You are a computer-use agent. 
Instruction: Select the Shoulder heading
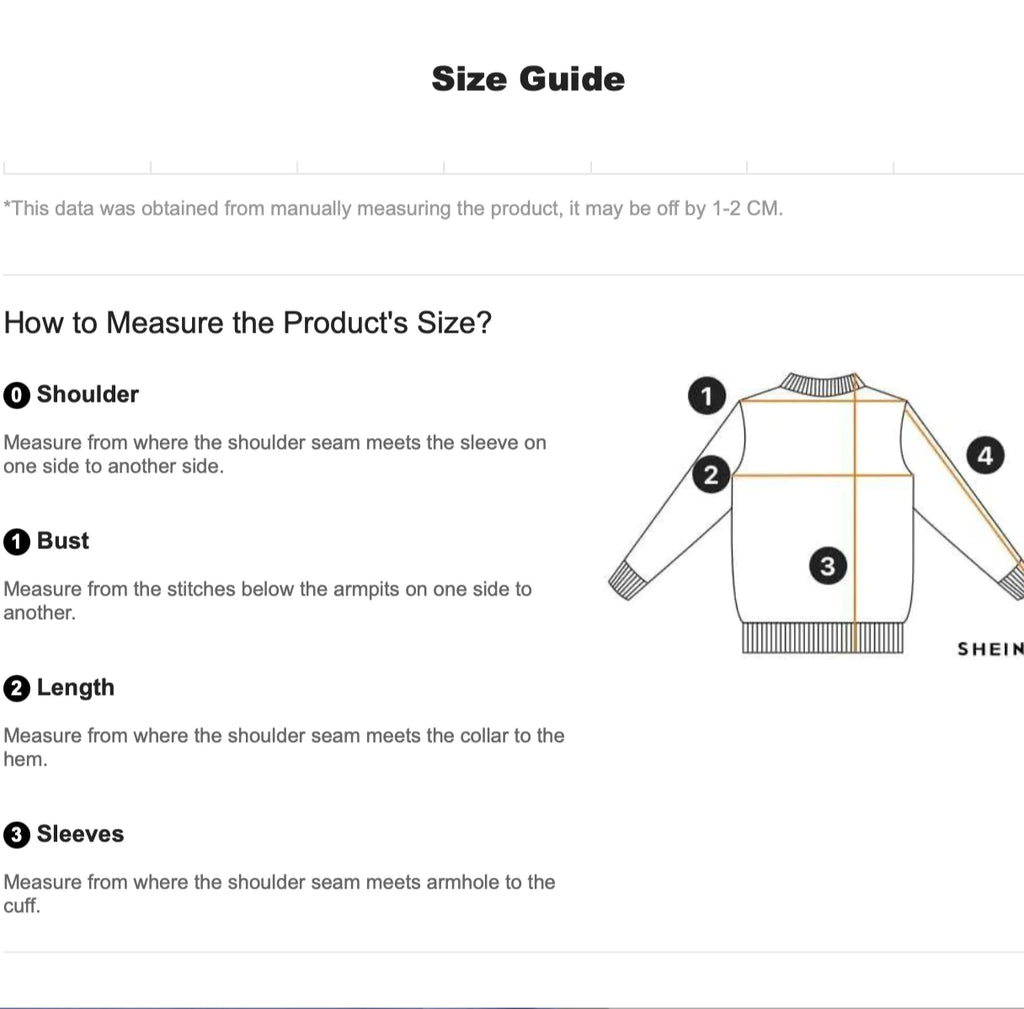(x=88, y=394)
